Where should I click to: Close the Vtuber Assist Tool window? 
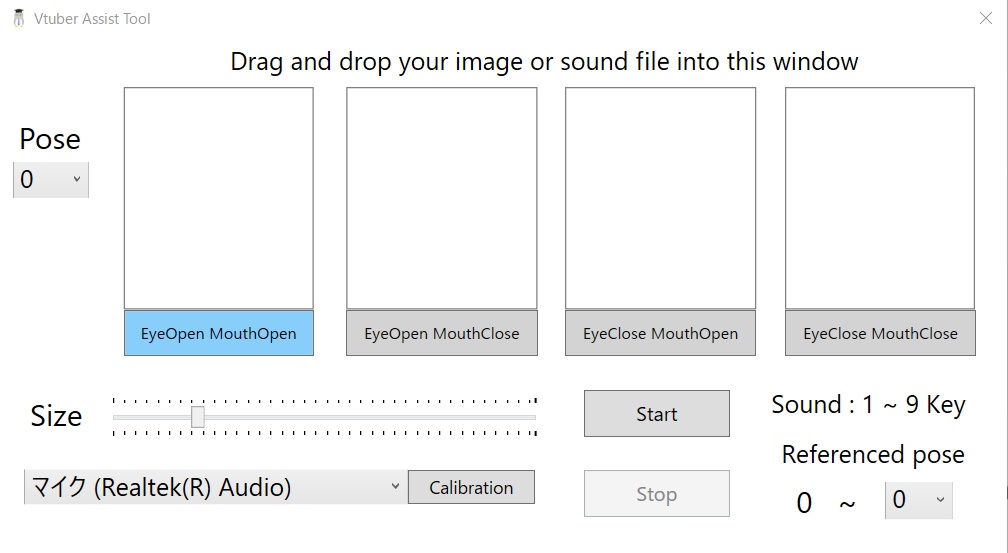(x=986, y=18)
